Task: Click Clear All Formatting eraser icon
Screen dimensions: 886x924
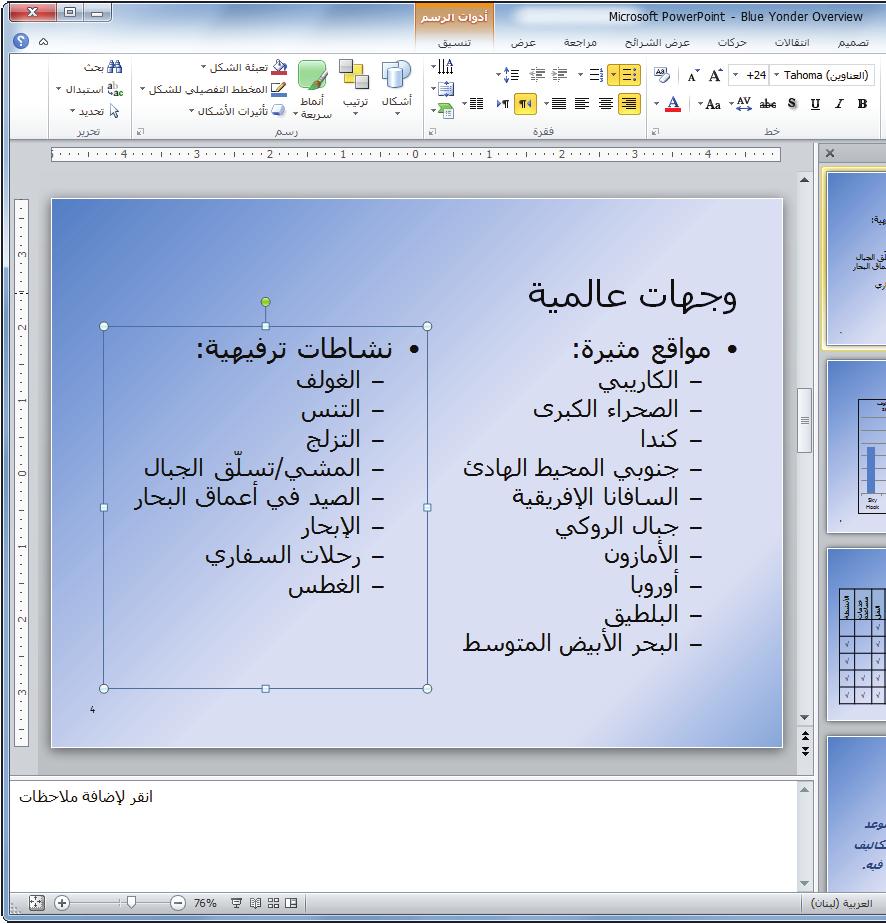Action: 662,75
